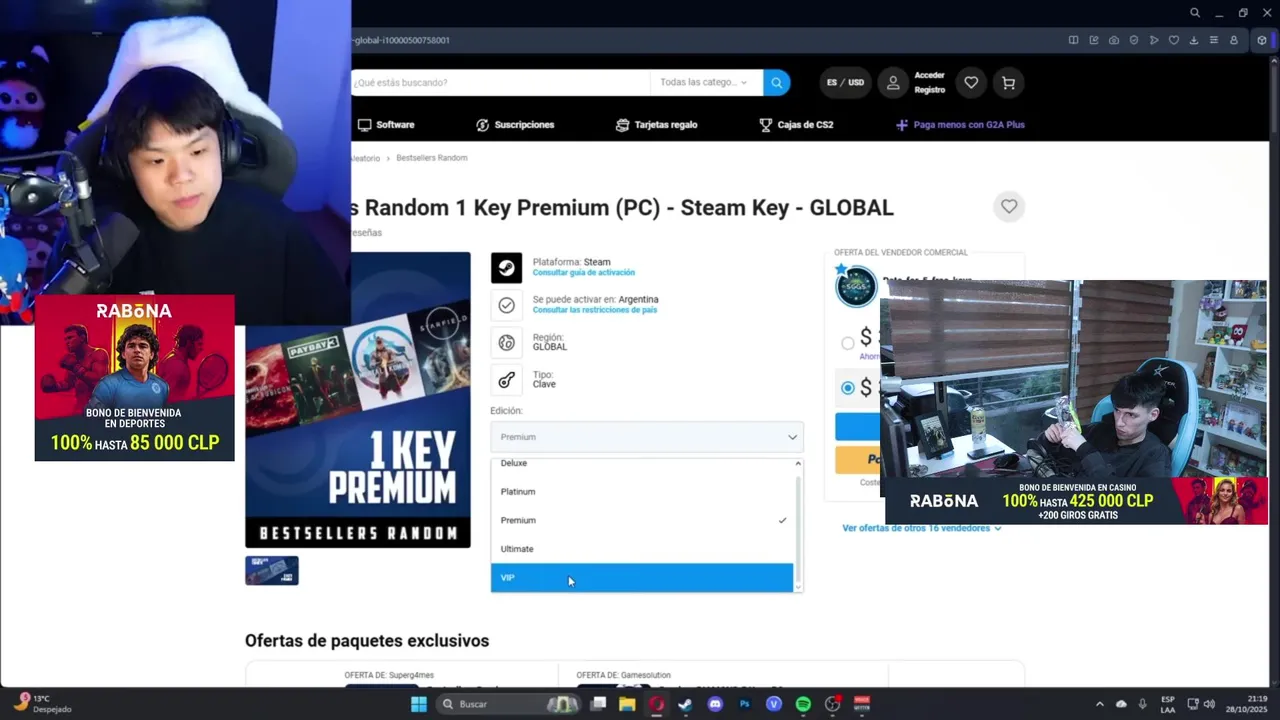Open browser edit note icon in toolbar
The height and width of the screenshot is (720, 1280).
click(1094, 40)
